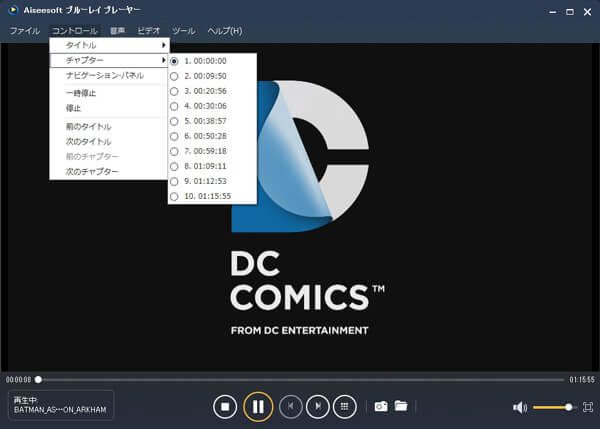Open the ファイル menu
The image size is (600, 429).
[25, 31]
